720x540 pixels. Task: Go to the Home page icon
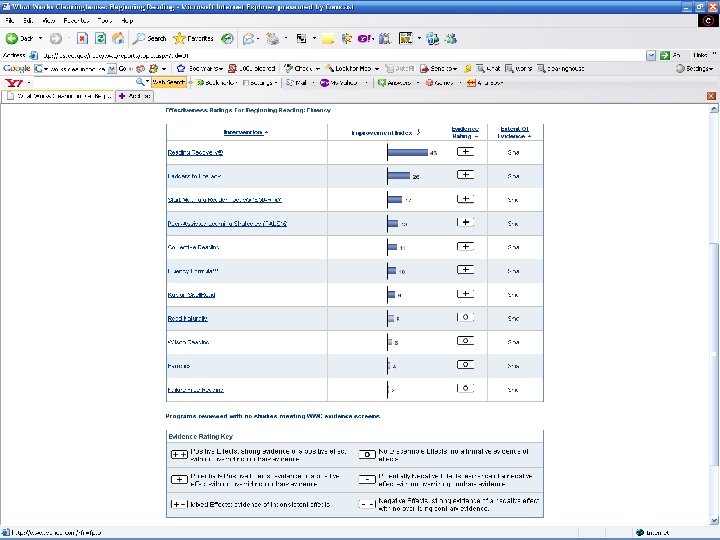118,39
